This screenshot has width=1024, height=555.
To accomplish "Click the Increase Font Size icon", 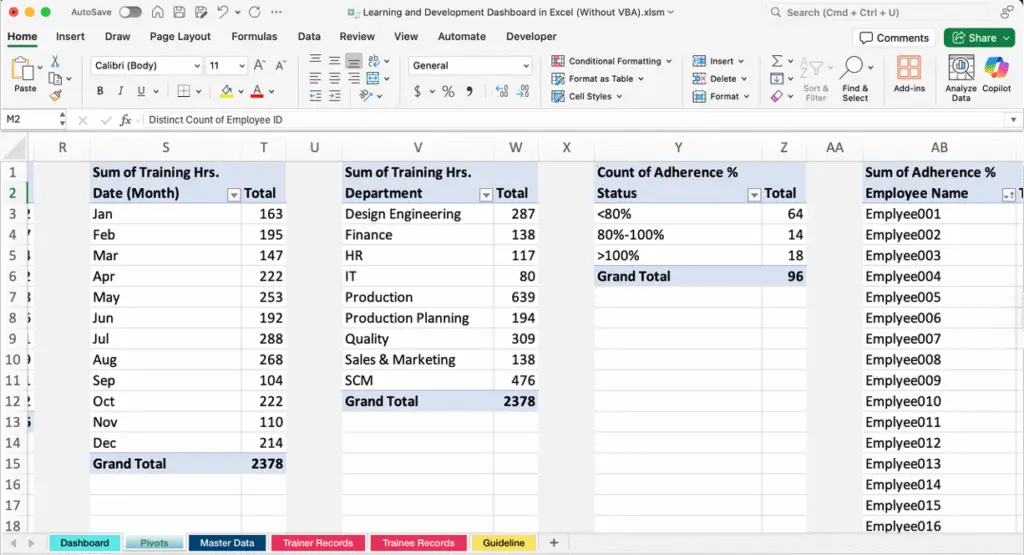I will point(259,66).
